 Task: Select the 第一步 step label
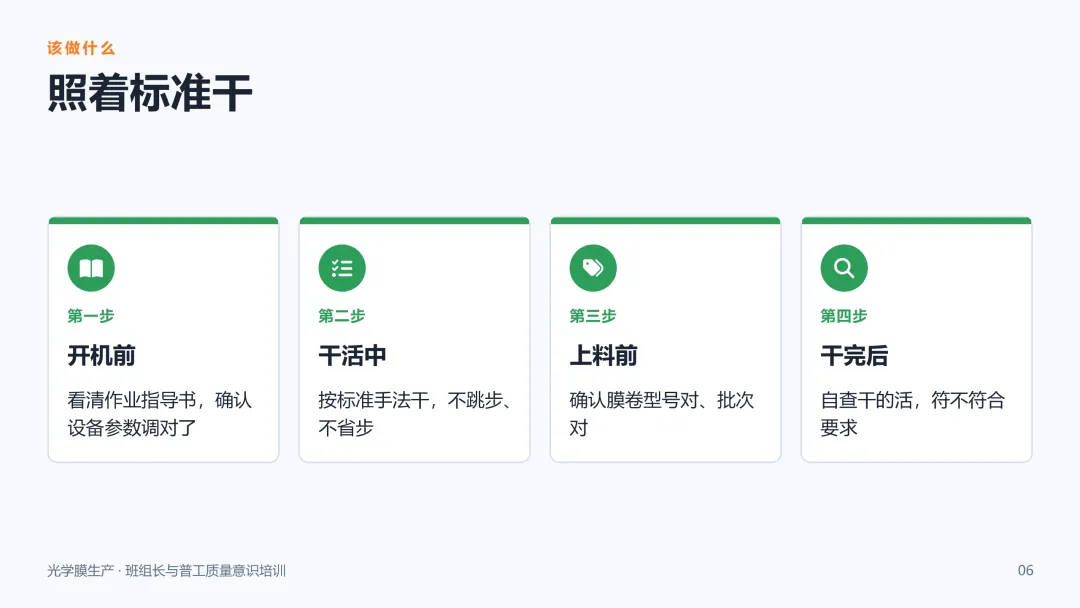coord(91,316)
